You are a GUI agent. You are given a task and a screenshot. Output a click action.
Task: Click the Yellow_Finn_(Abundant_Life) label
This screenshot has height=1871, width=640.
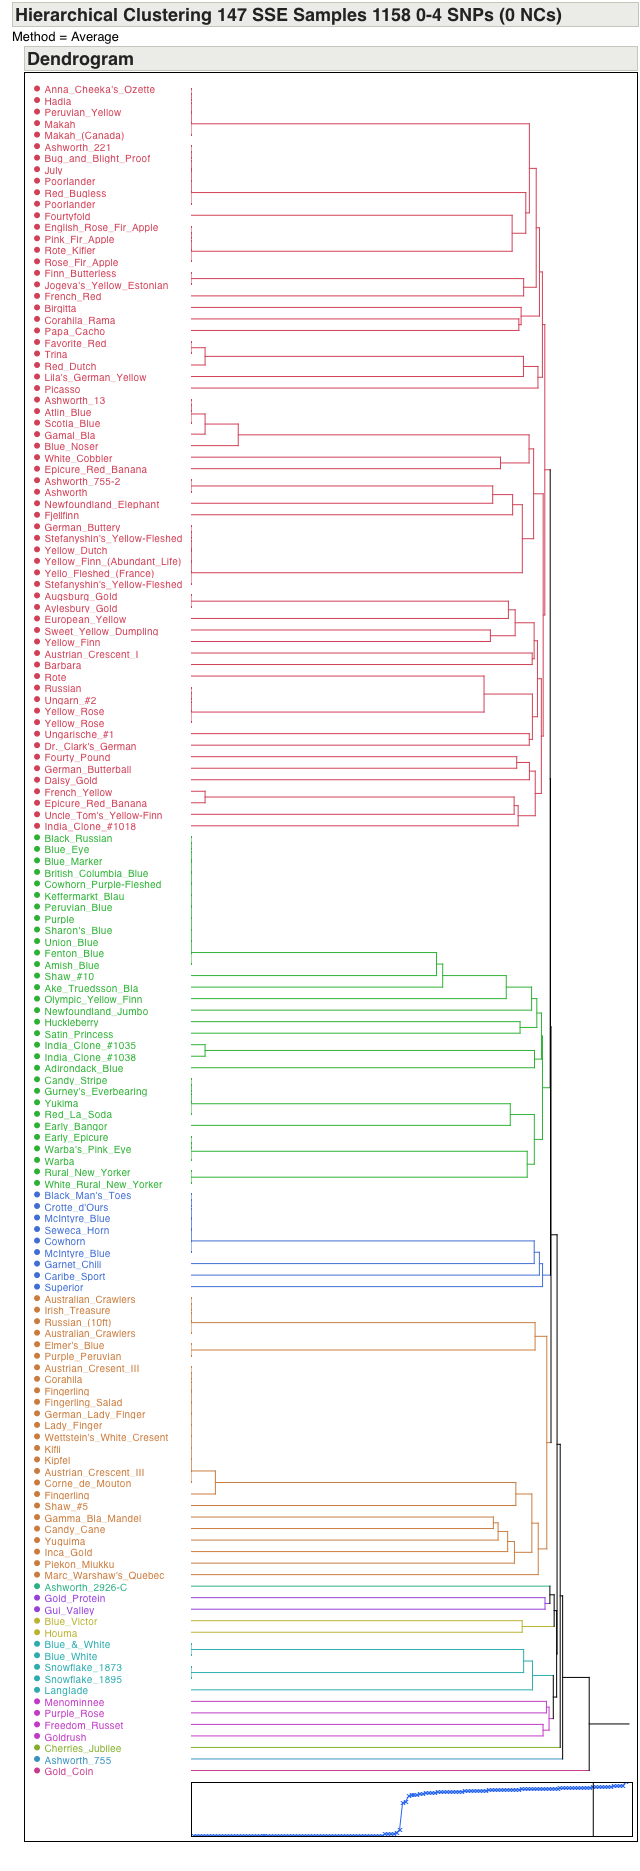point(113,562)
